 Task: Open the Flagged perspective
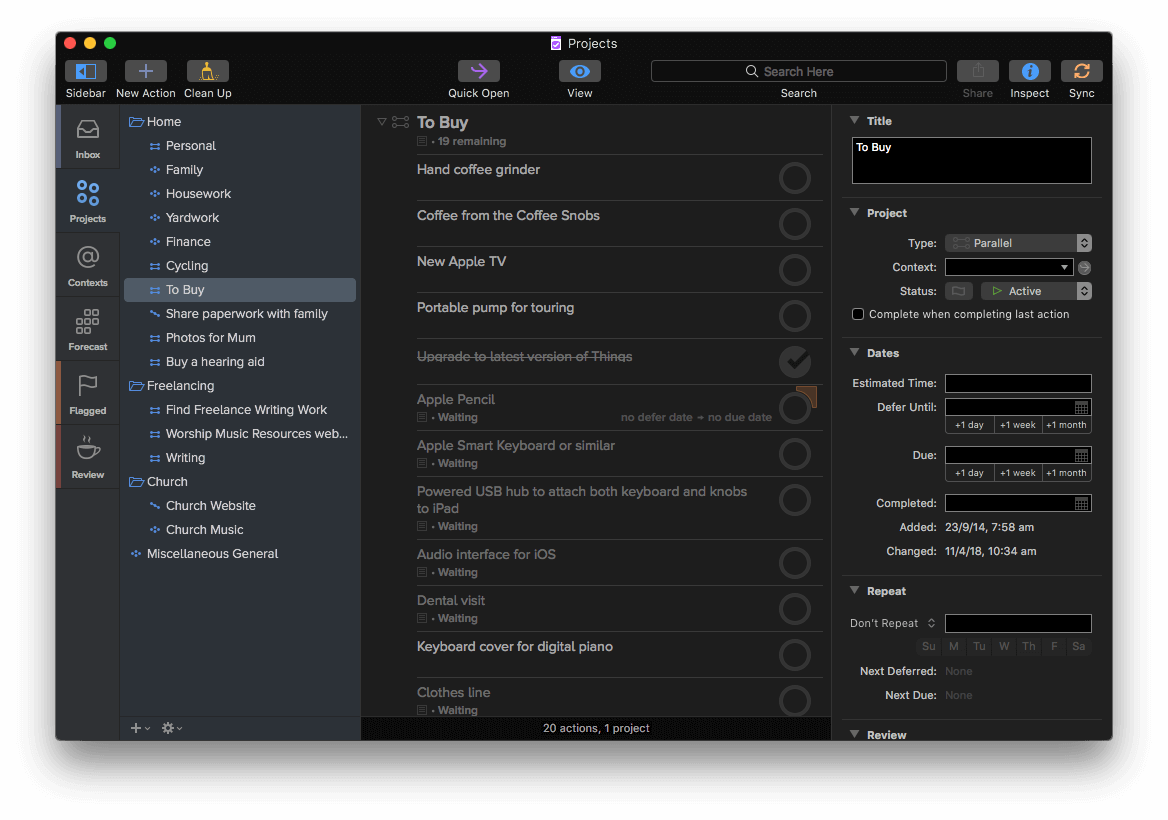(x=87, y=393)
